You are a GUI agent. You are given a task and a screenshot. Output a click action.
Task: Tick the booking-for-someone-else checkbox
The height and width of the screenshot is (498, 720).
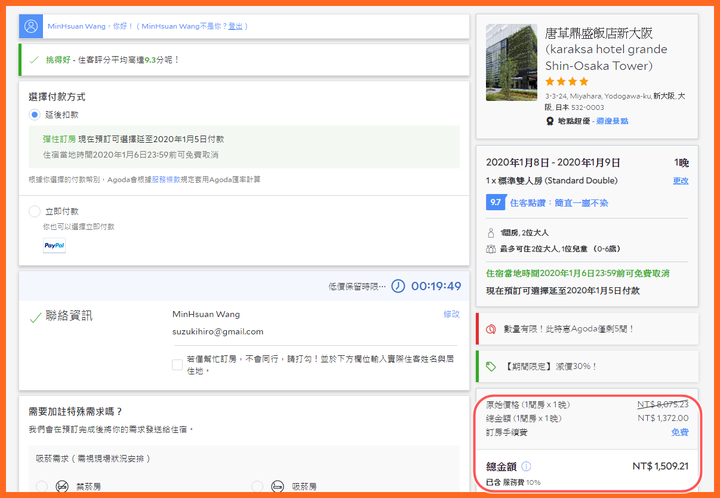[177, 364]
